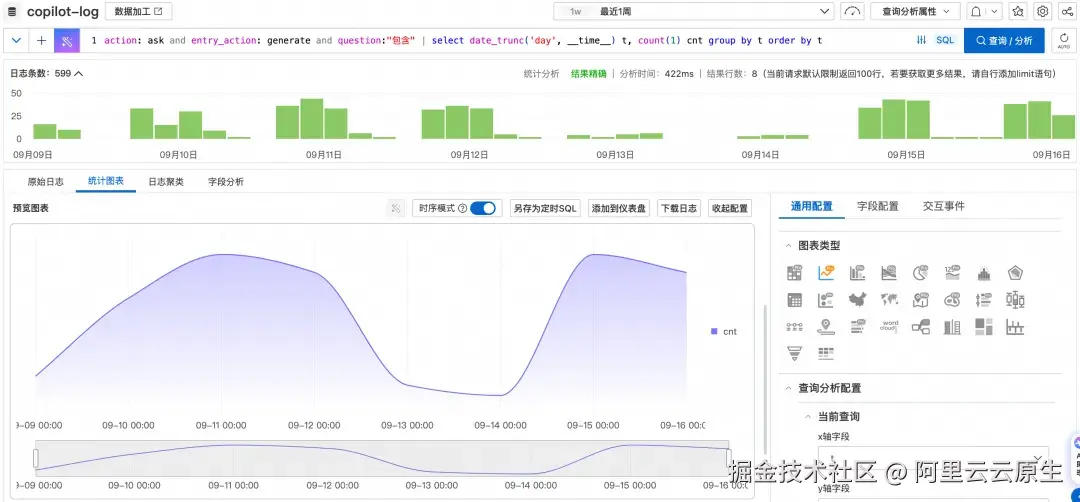Select the funnel chart type icon
Image resolution: width=1080 pixels, height=502 pixels.
coord(794,353)
